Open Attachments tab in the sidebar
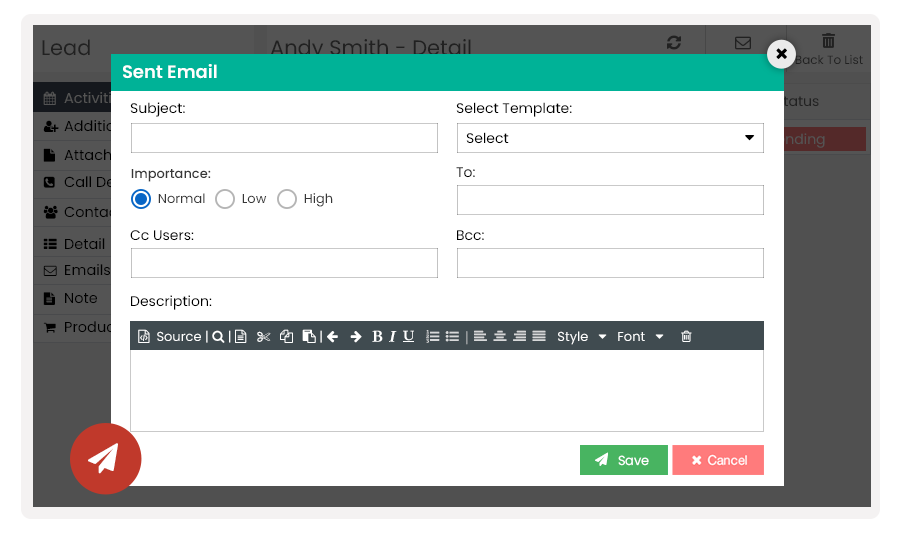The width and height of the screenshot is (900, 534). pos(72,155)
